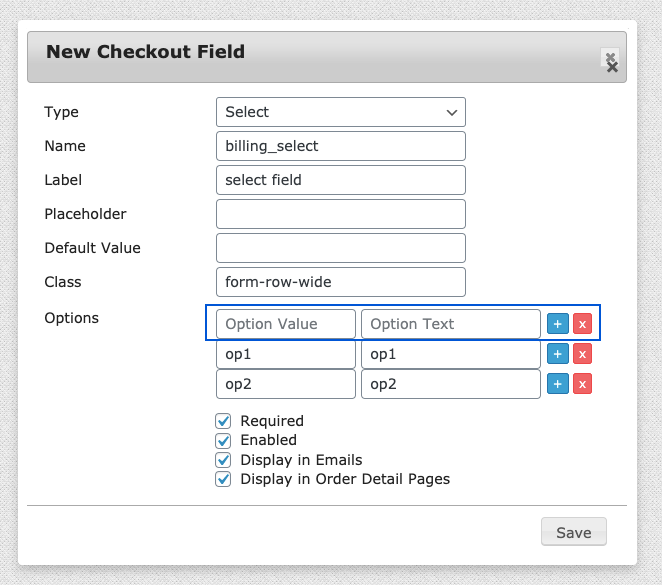Disable Display in Emails checkbox
Screen dimensions: 662x585
point(223,460)
